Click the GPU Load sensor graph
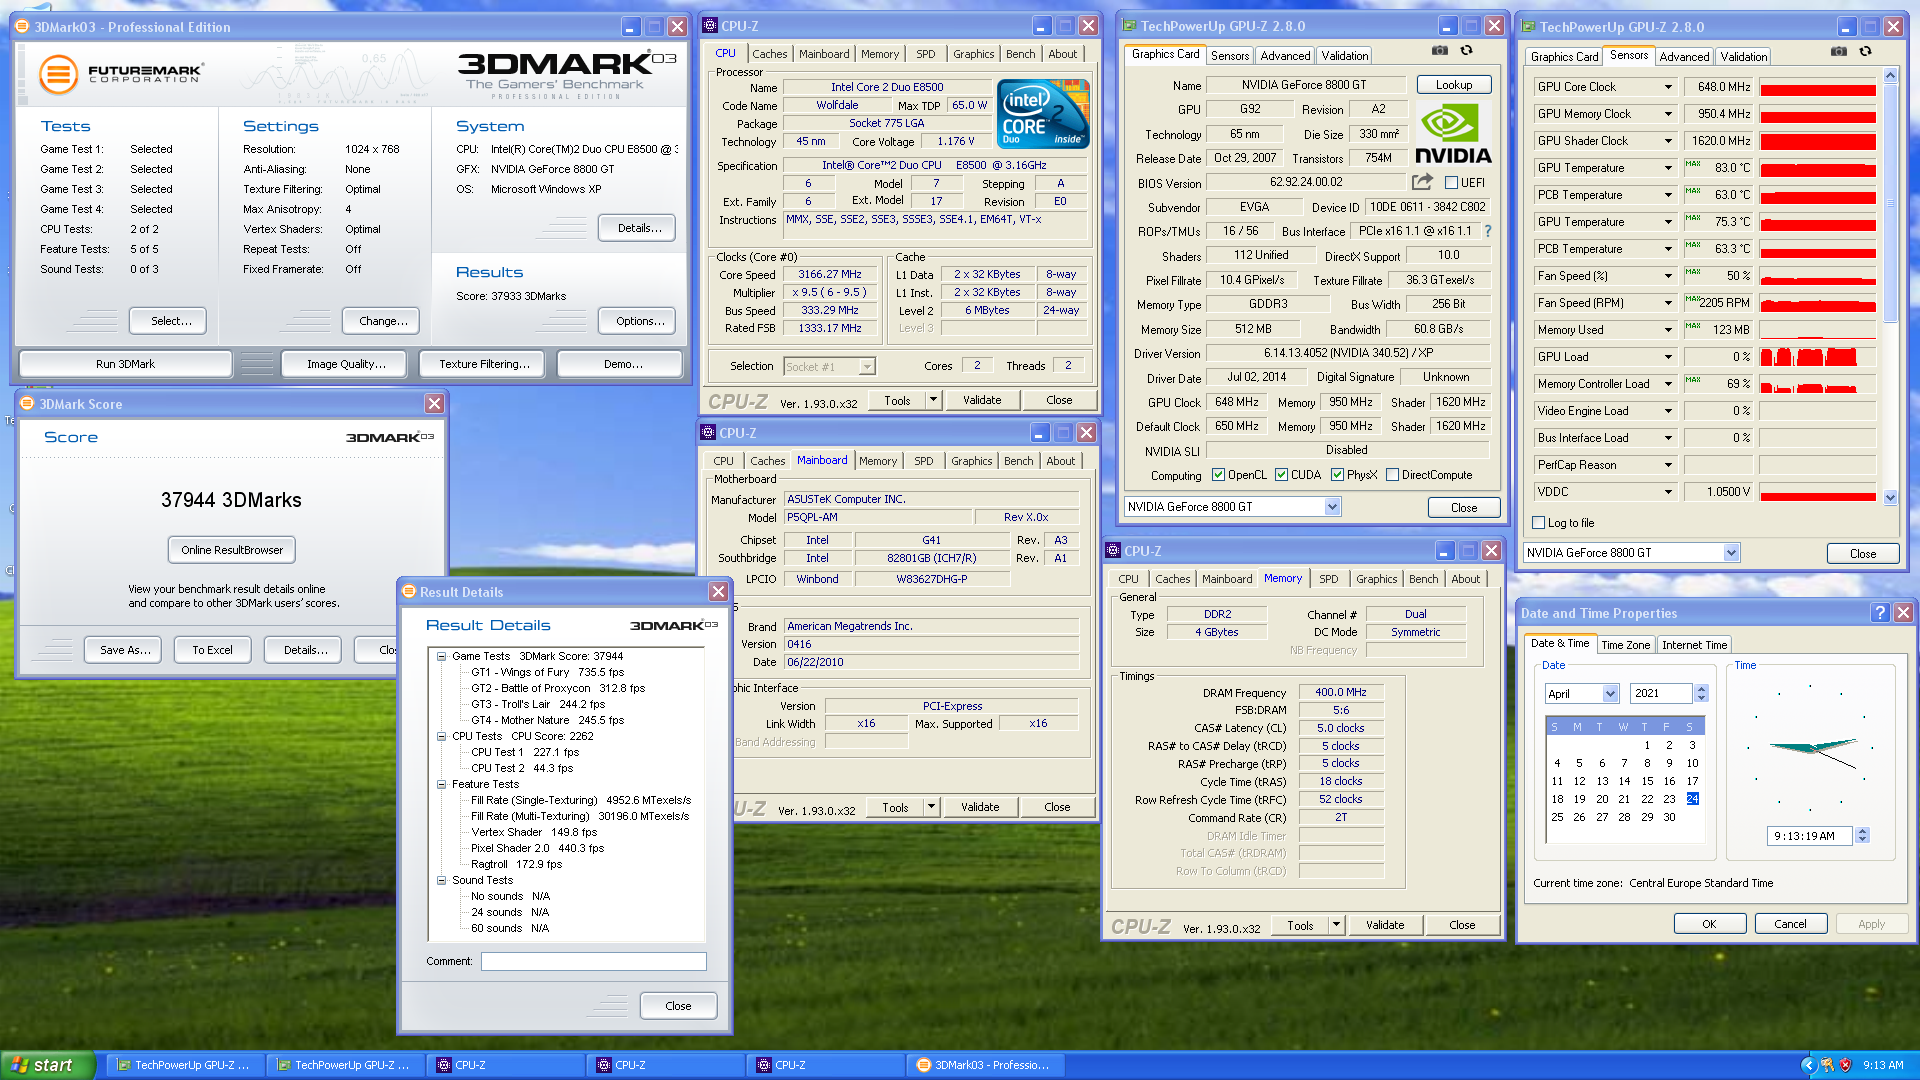This screenshot has height=1080, width=1920. [1818, 357]
